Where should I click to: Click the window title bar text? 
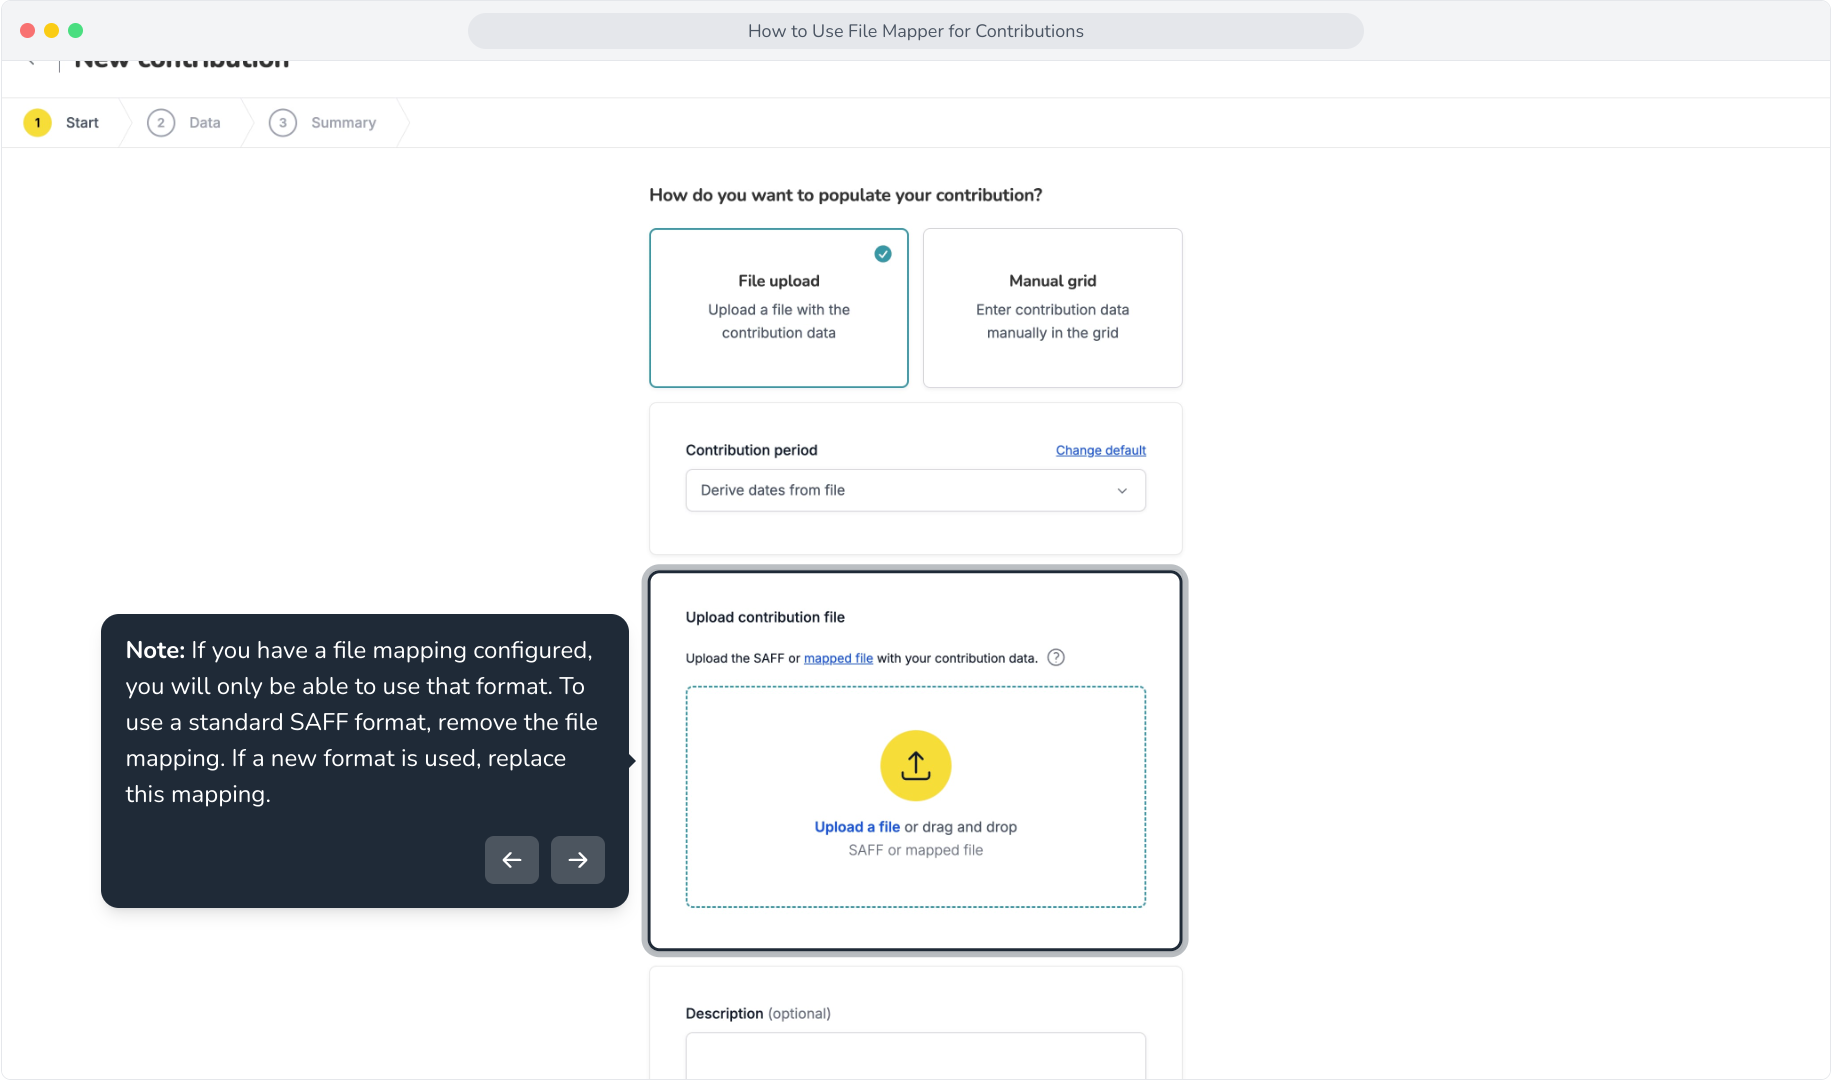(915, 31)
